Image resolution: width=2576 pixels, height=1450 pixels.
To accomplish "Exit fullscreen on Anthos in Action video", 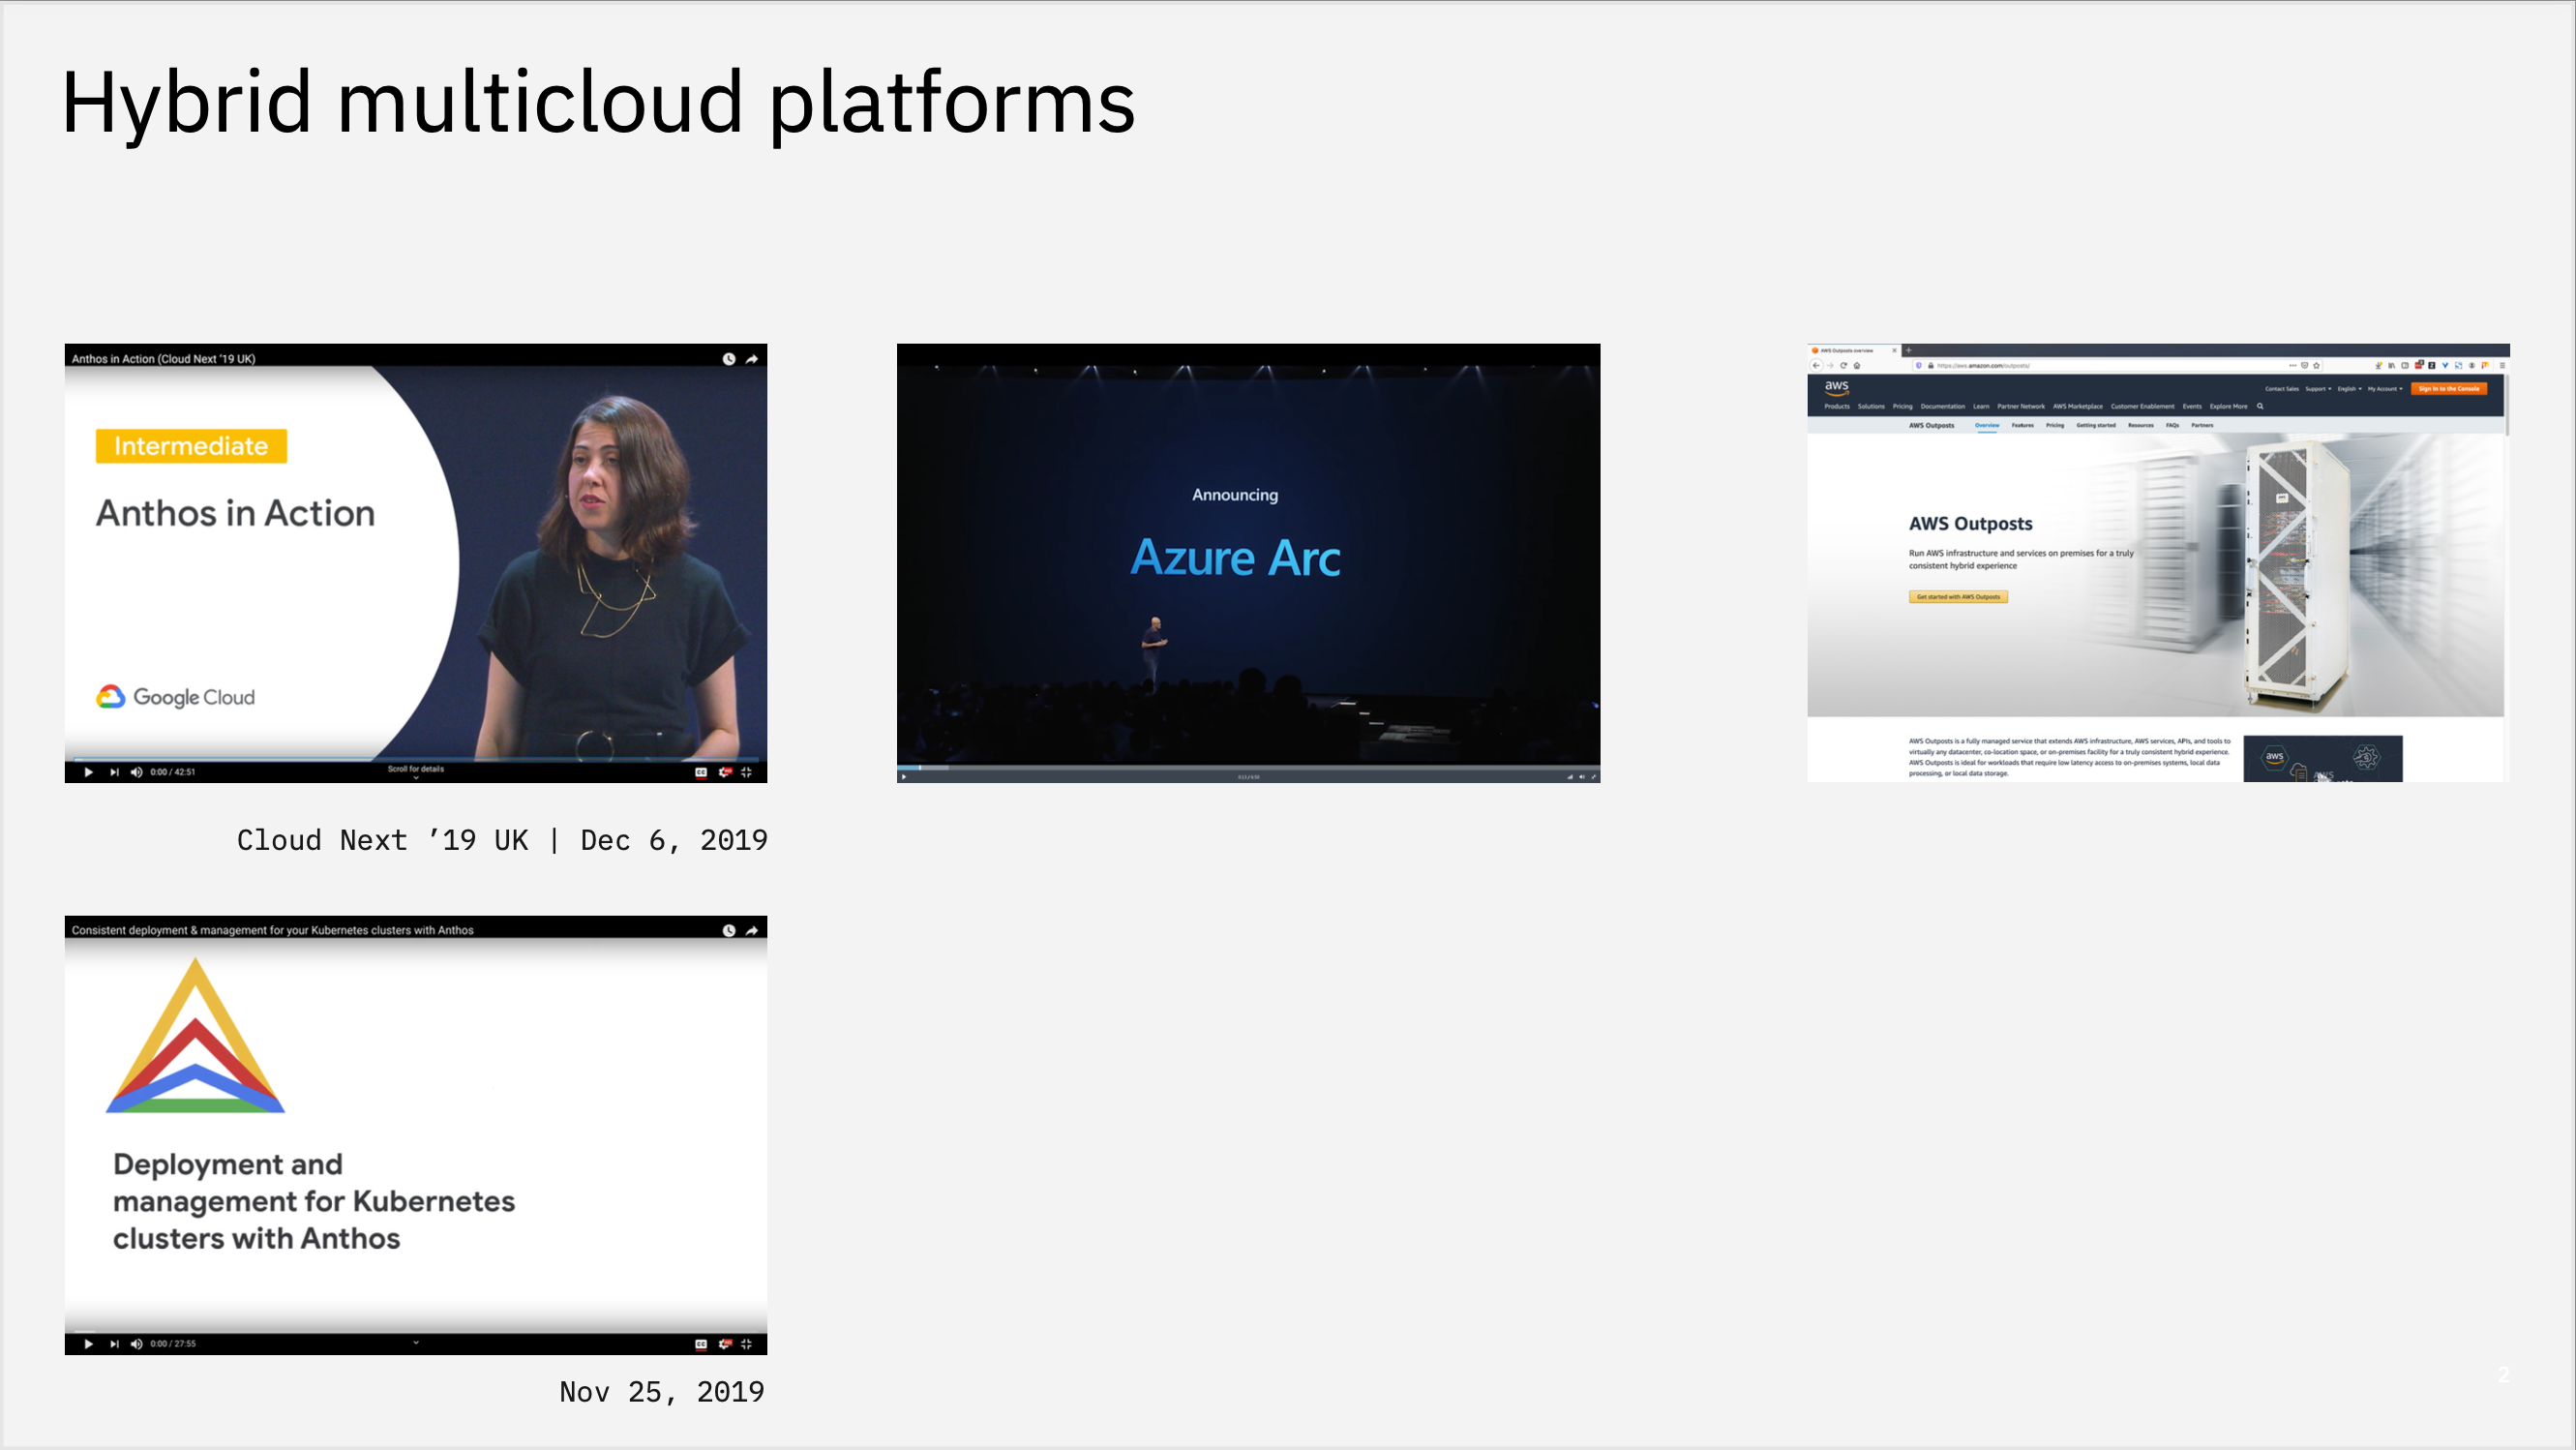I will pos(747,772).
